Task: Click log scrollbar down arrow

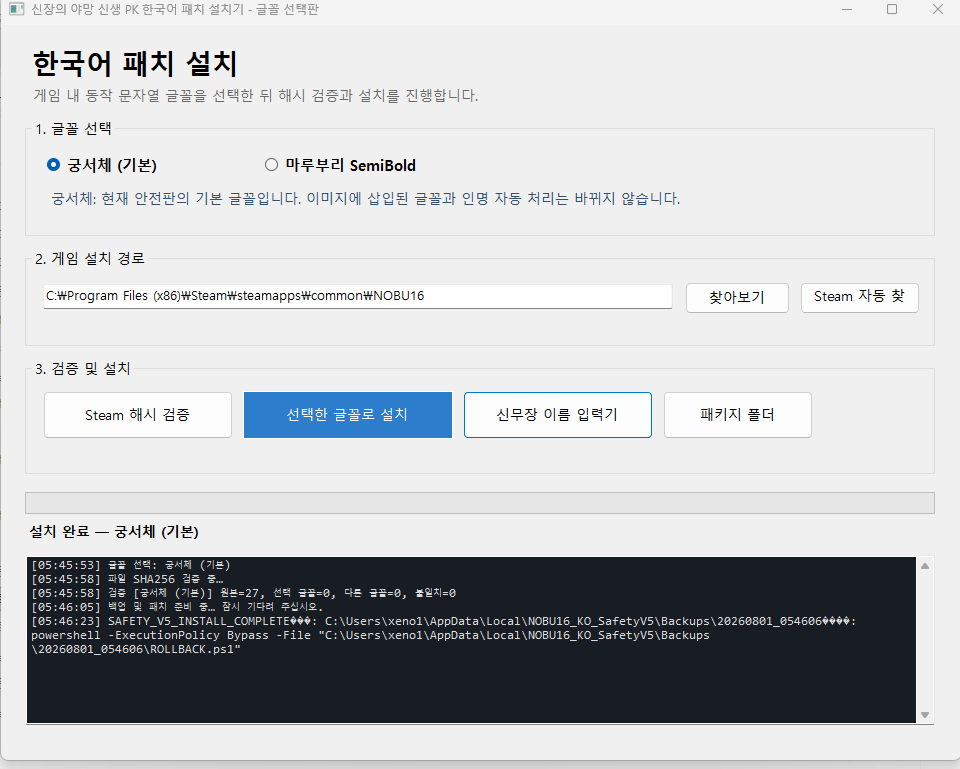Action: (x=925, y=715)
